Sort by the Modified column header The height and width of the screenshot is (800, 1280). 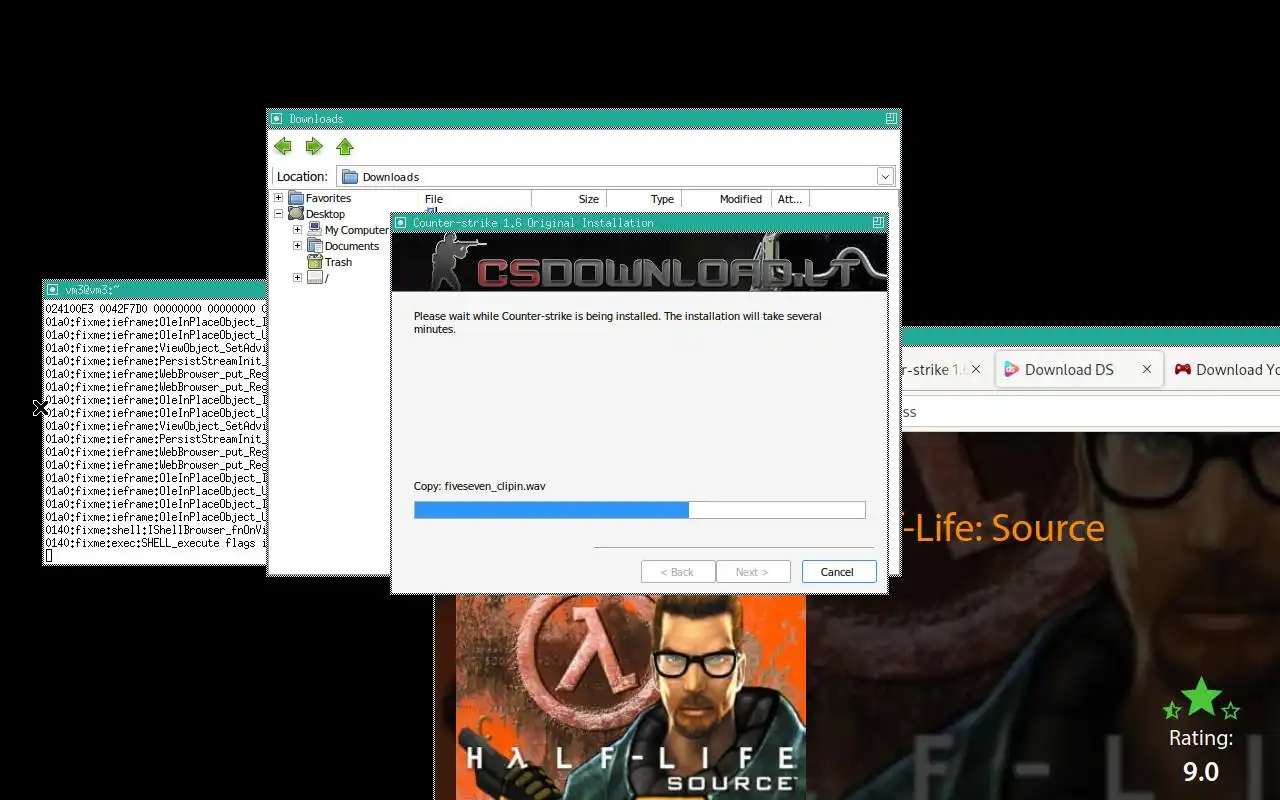[726, 199]
